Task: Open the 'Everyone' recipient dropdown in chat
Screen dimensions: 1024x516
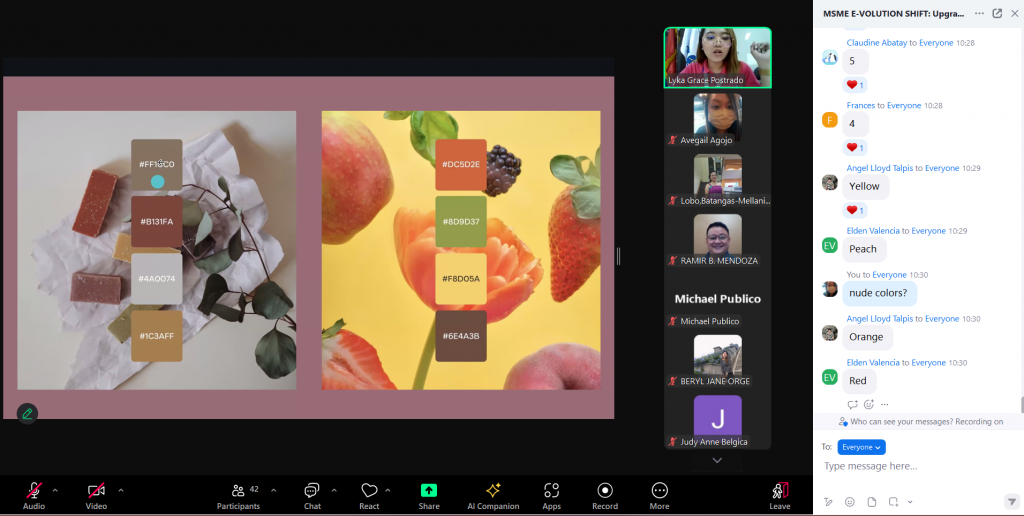Action: click(861, 447)
